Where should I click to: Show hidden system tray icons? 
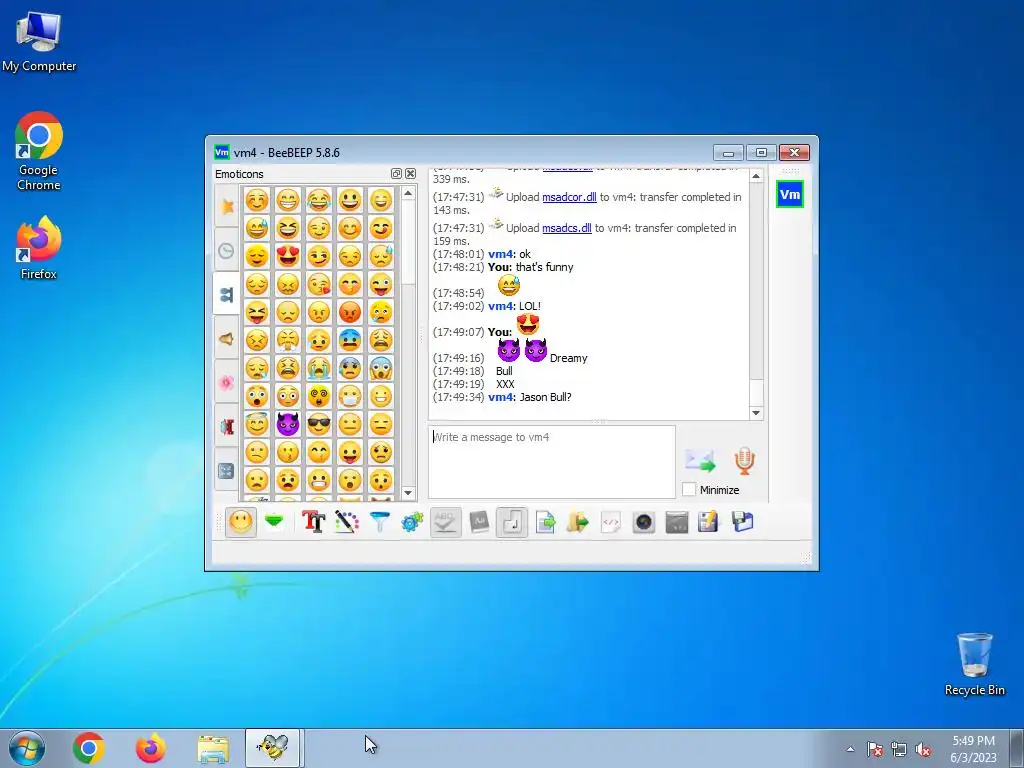850,749
